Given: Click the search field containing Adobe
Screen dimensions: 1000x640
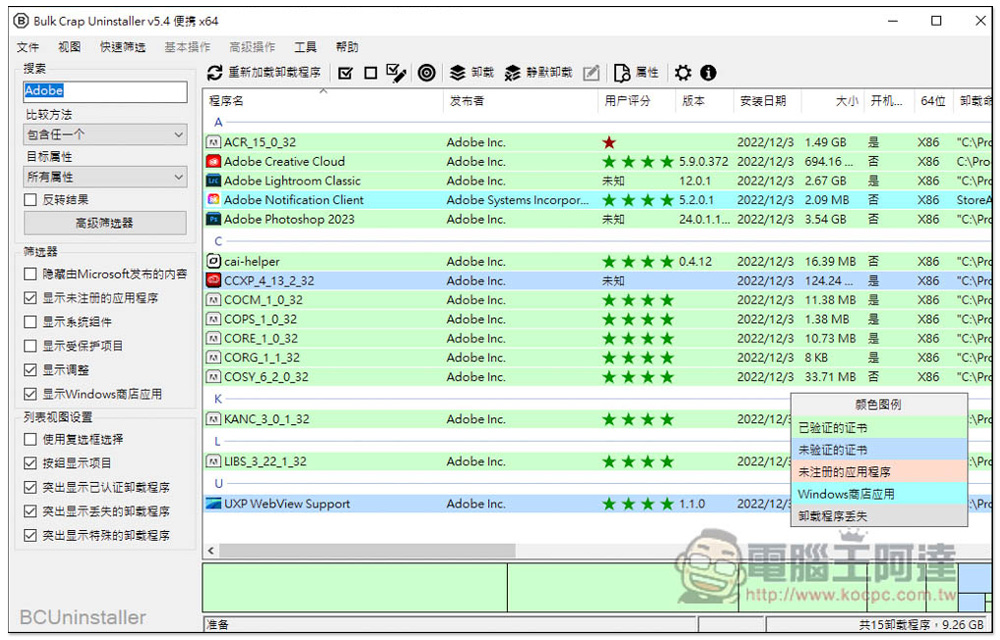Looking at the screenshot, I should (105, 91).
